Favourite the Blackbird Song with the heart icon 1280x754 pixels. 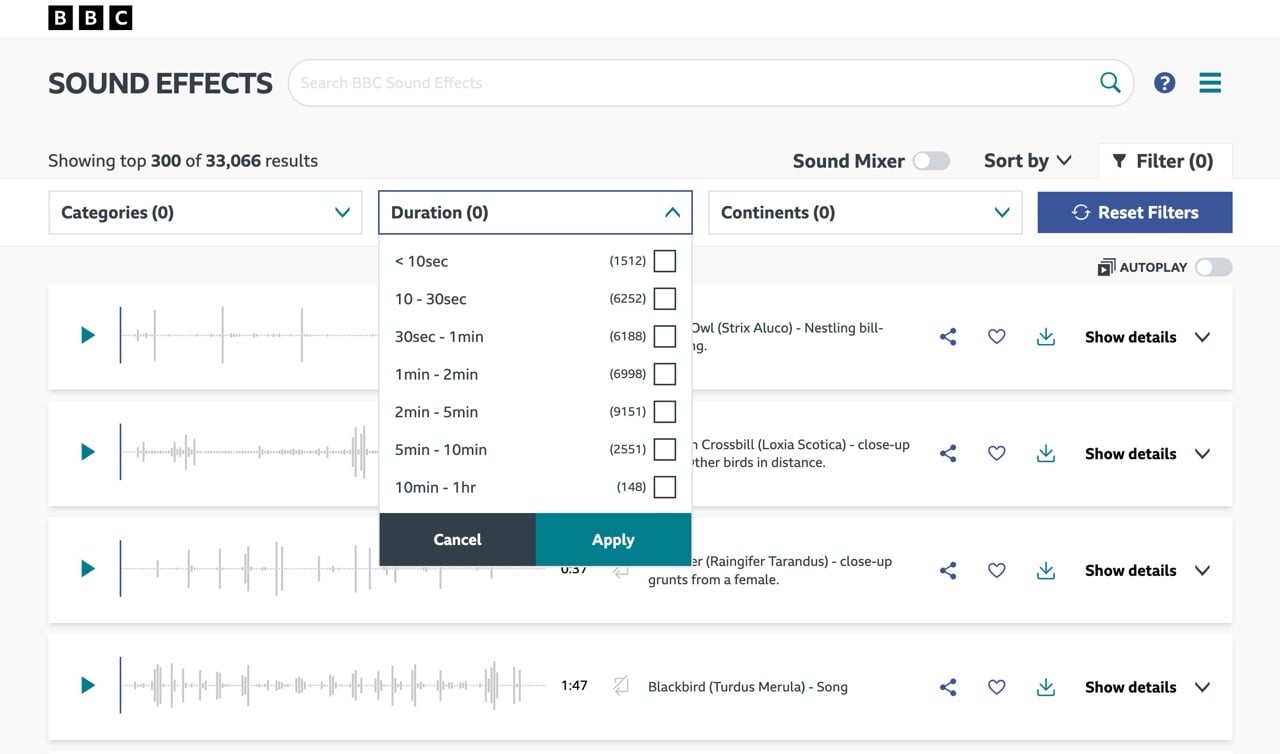coord(996,687)
